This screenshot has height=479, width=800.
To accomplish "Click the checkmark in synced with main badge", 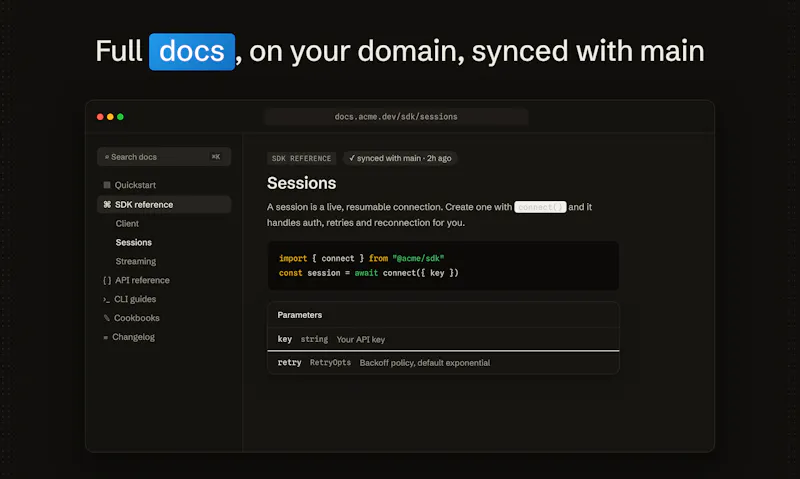I will [352, 158].
